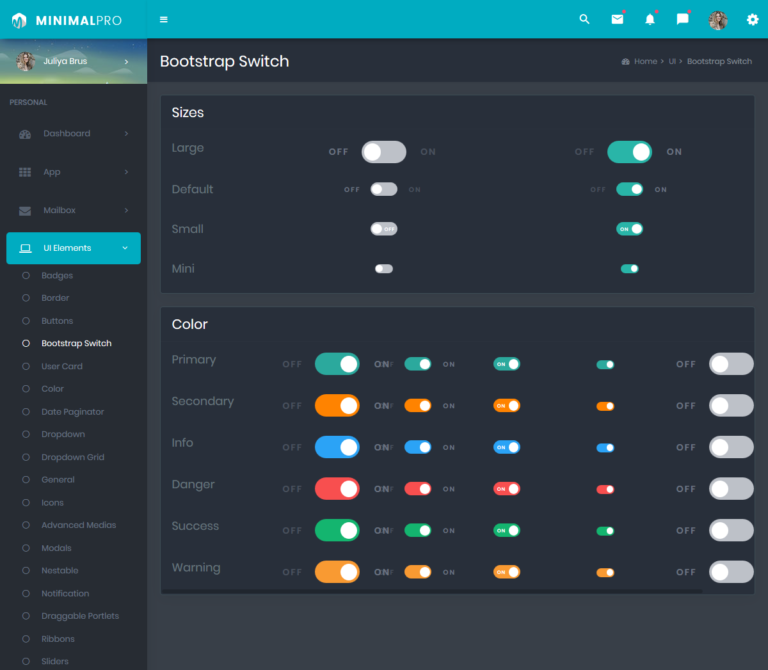
Task: Click the Sizes panel heading
Action: click(x=188, y=113)
